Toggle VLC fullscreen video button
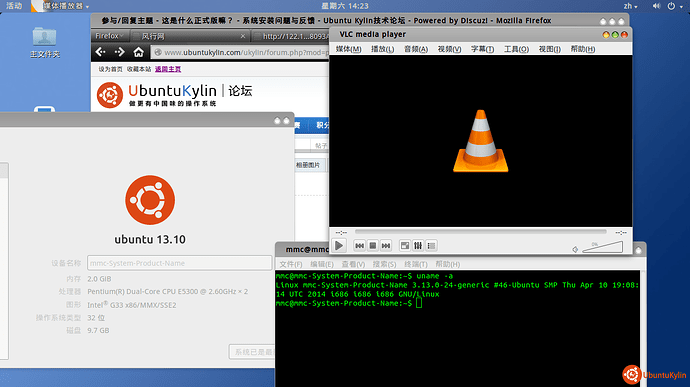The image size is (690, 387). (x=405, y=246)
